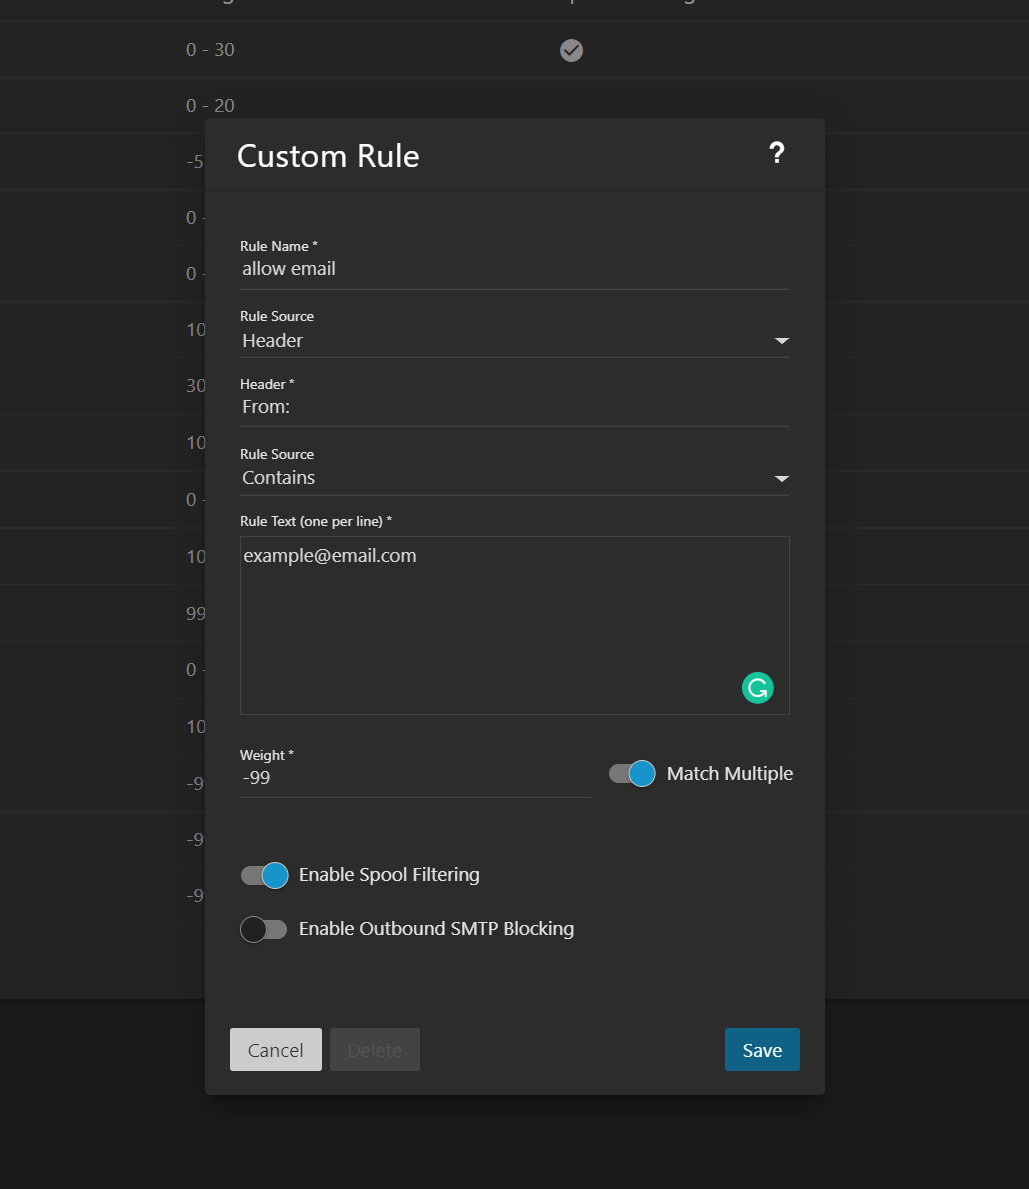Select the background row with weight 0 - 20
The width and height of the screenshot is (1029, 1189).
100,106
